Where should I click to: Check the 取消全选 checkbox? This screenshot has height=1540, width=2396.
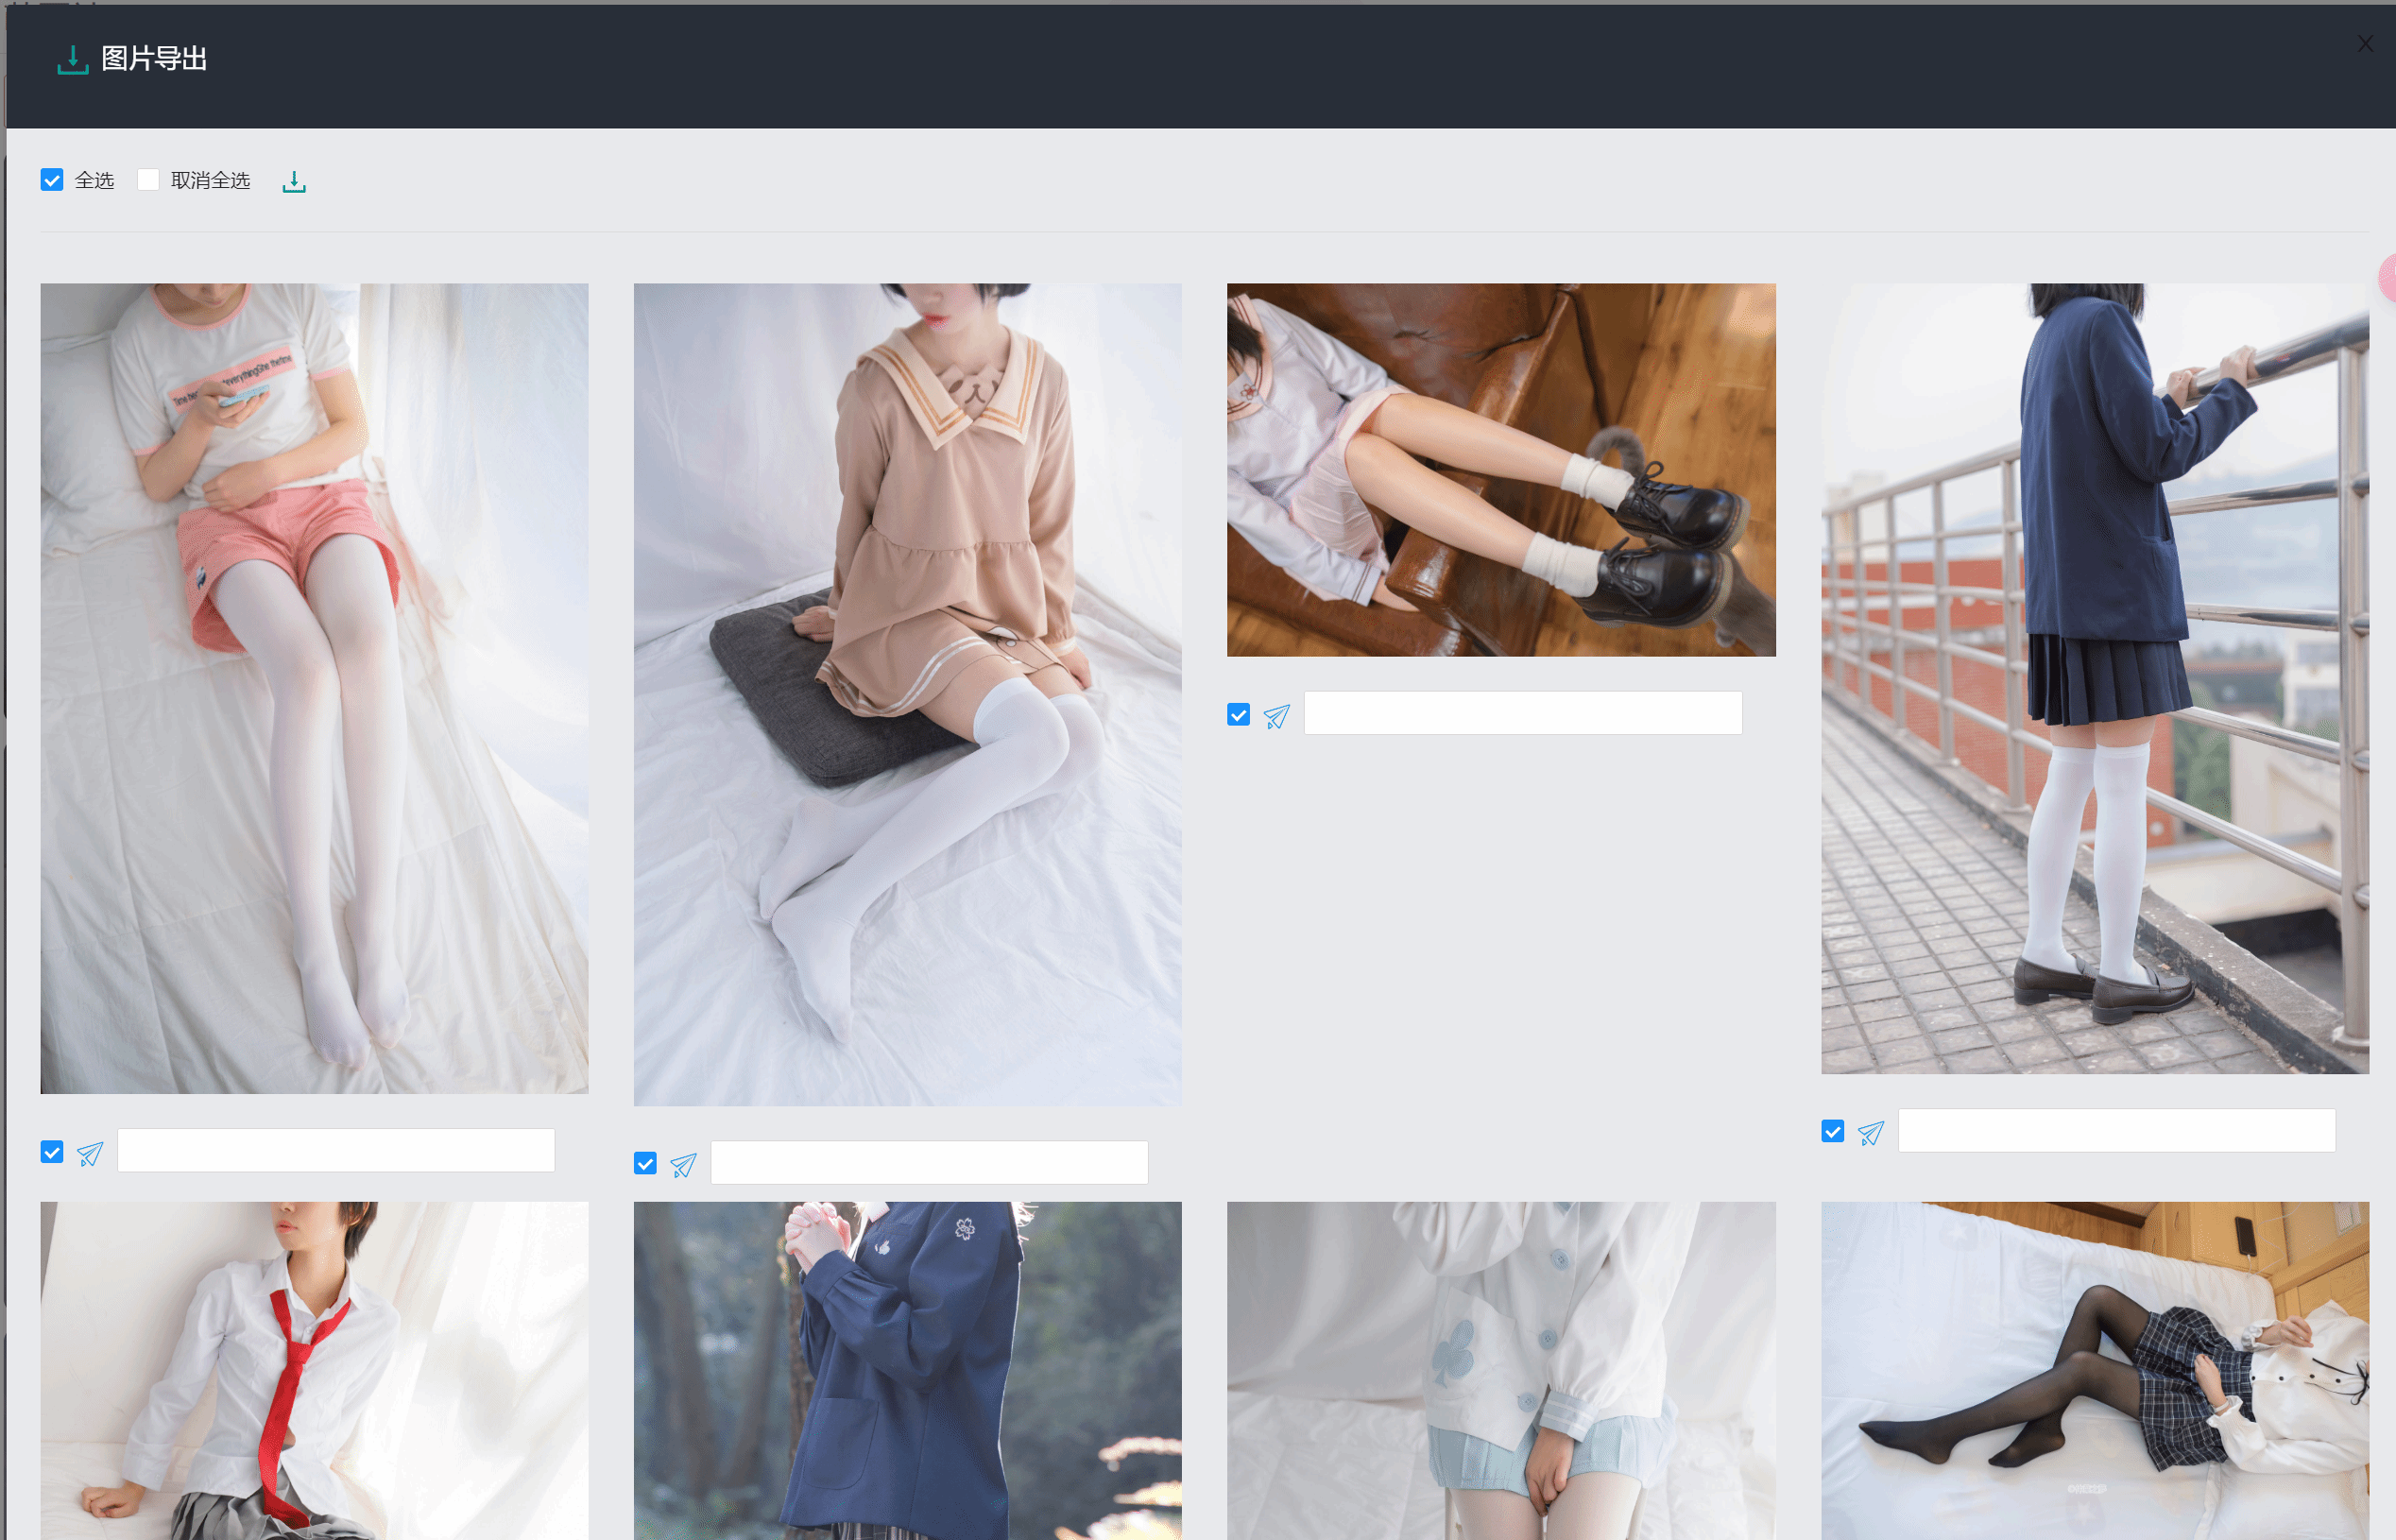coord(148,180)
